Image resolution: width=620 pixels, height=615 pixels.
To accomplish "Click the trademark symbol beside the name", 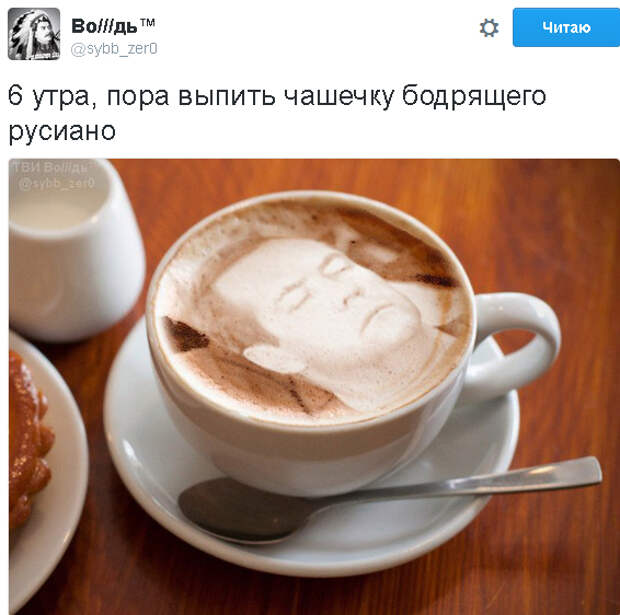I will (147, 23).
